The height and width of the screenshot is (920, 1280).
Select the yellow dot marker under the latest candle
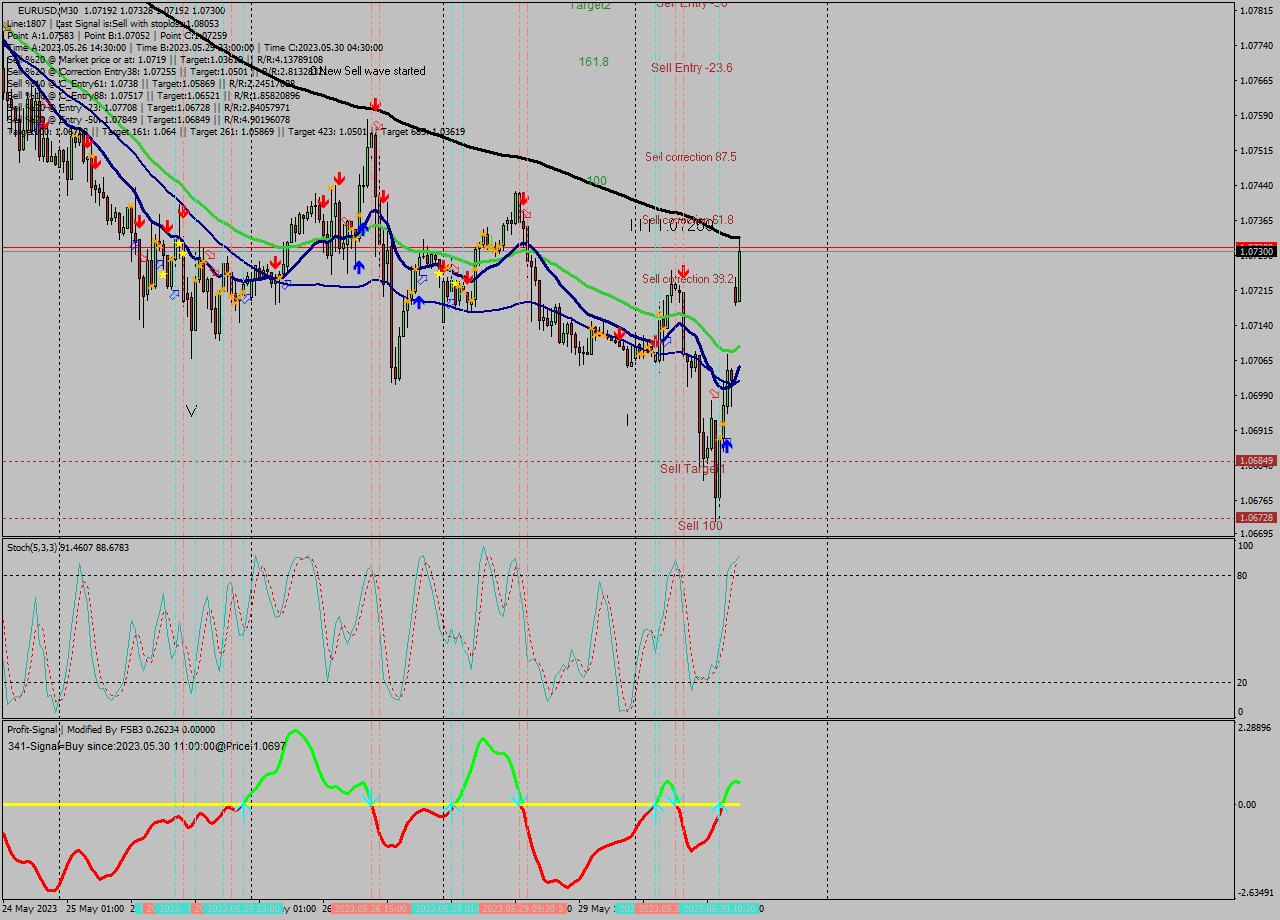coord(722,424)
